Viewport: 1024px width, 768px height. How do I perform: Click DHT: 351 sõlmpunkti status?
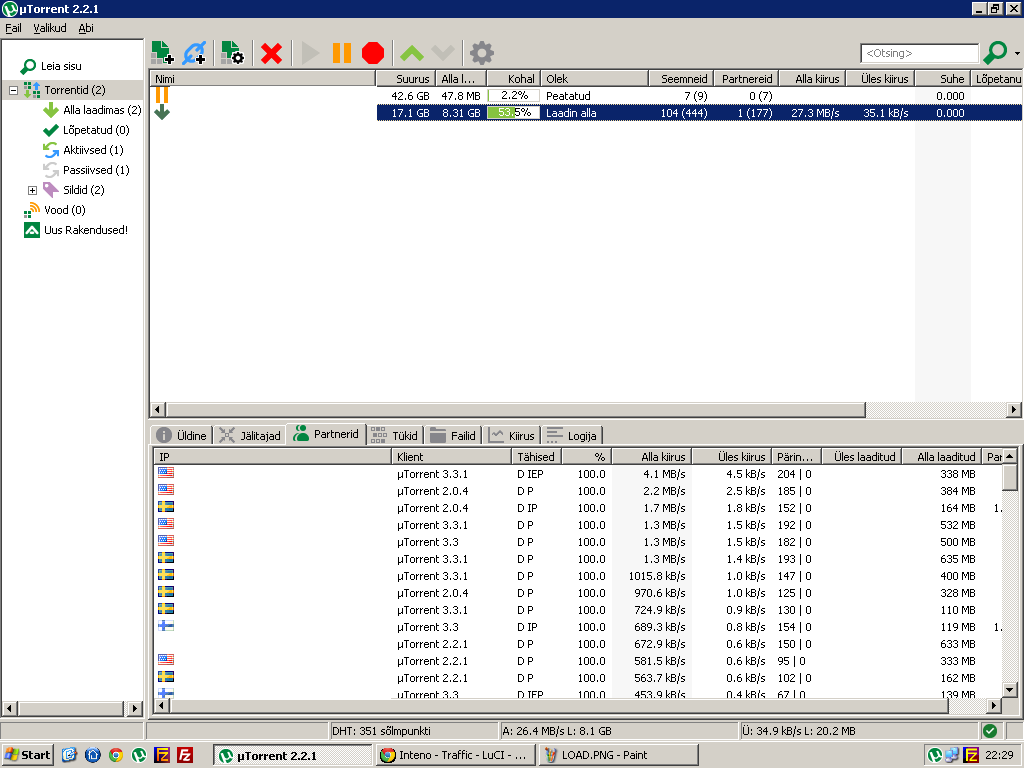pyautogui.click(x=381, y=731)
